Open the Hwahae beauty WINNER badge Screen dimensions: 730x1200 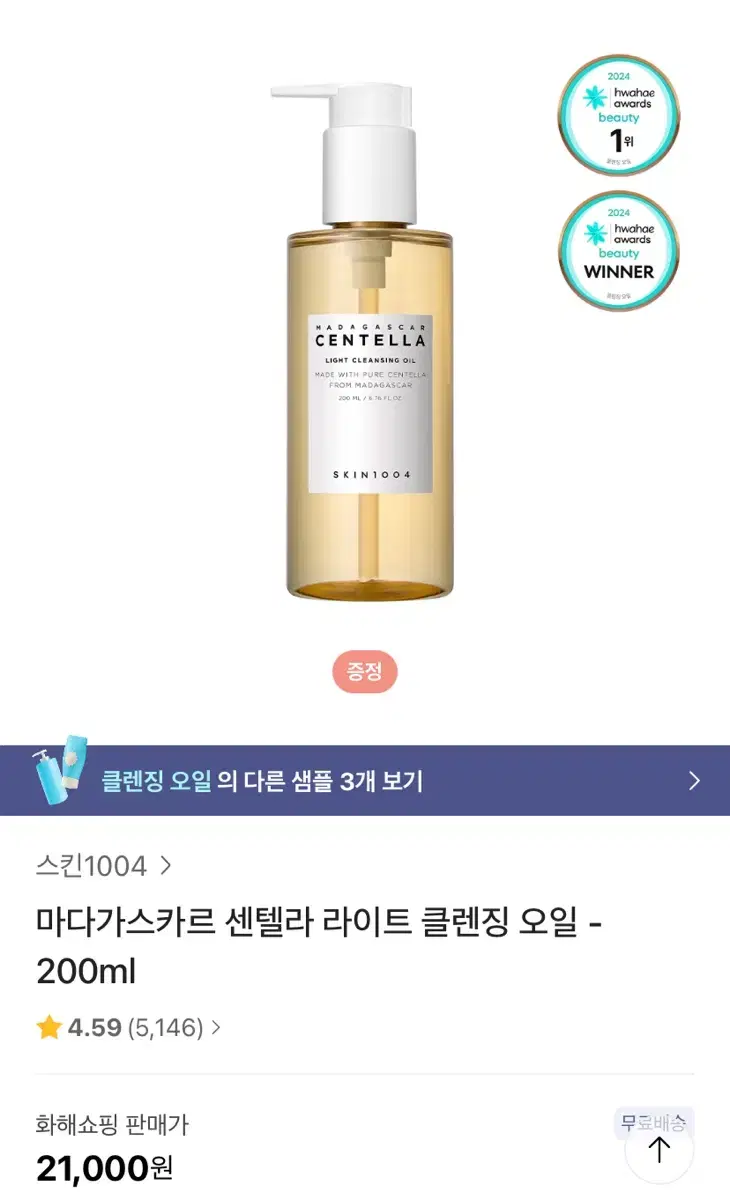(x=619, y=251)
